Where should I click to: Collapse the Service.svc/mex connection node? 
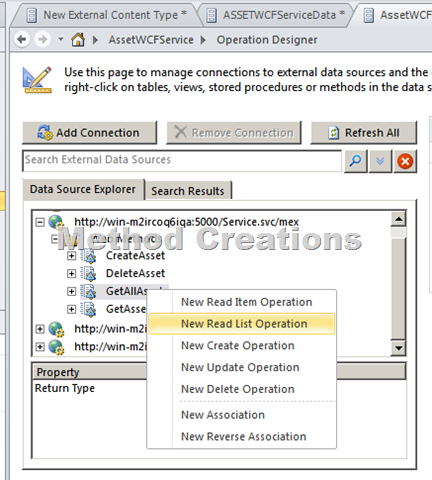pos(40,222)
